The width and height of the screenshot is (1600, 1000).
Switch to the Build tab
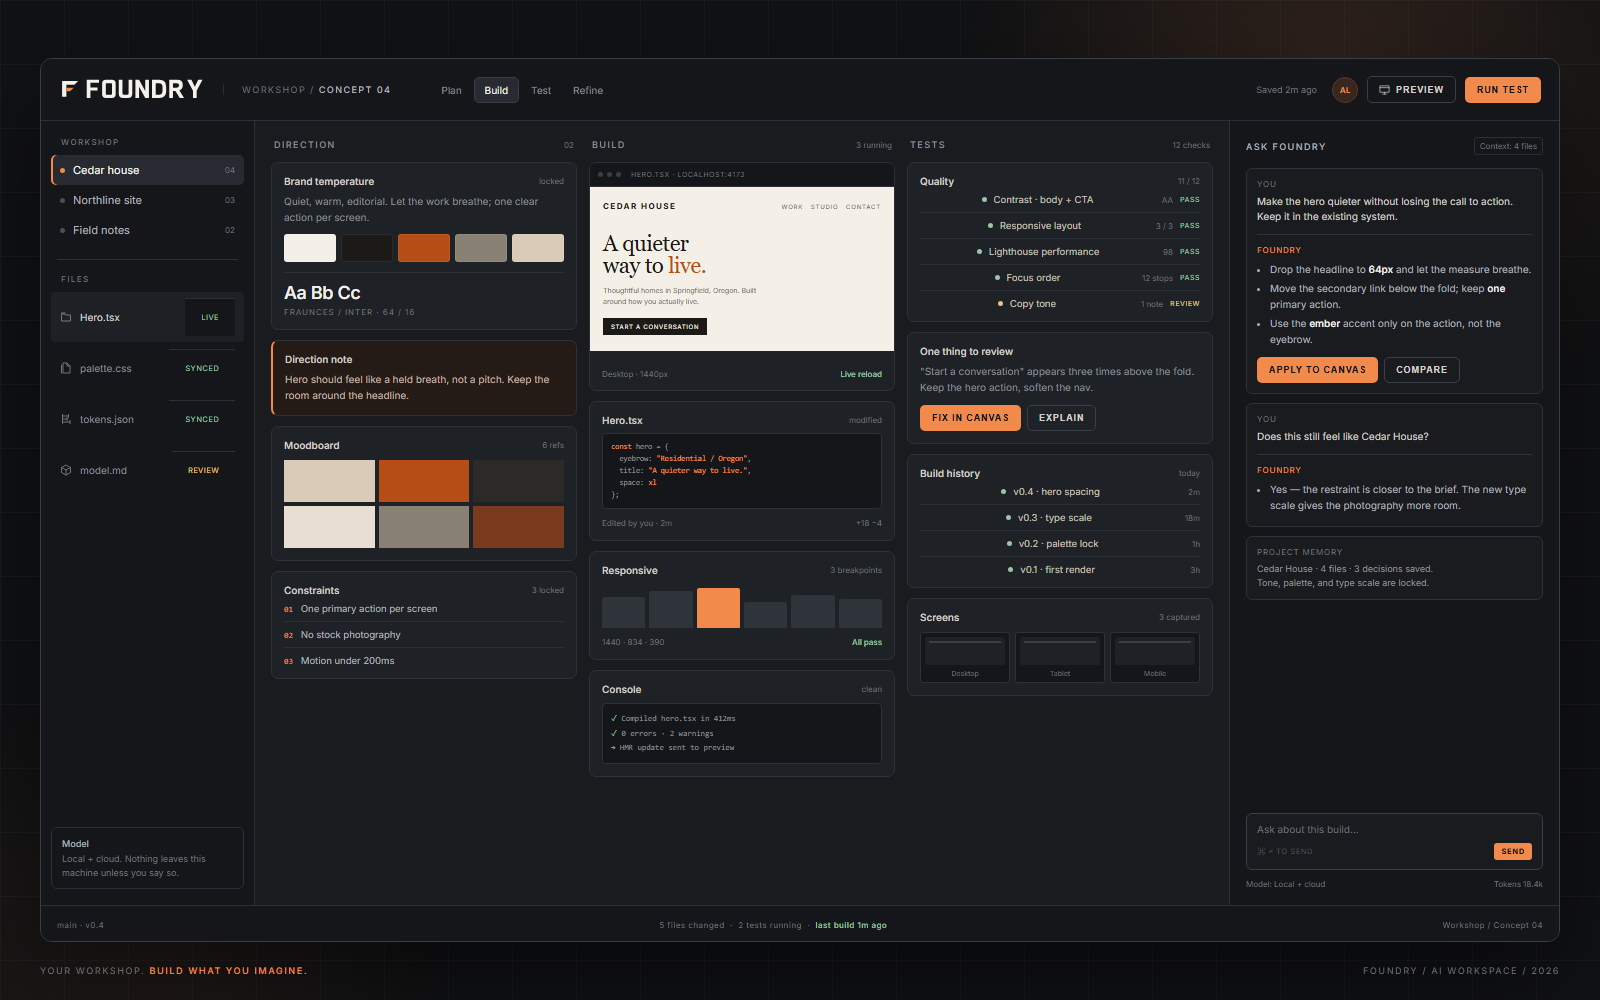[x=496, y=90]
